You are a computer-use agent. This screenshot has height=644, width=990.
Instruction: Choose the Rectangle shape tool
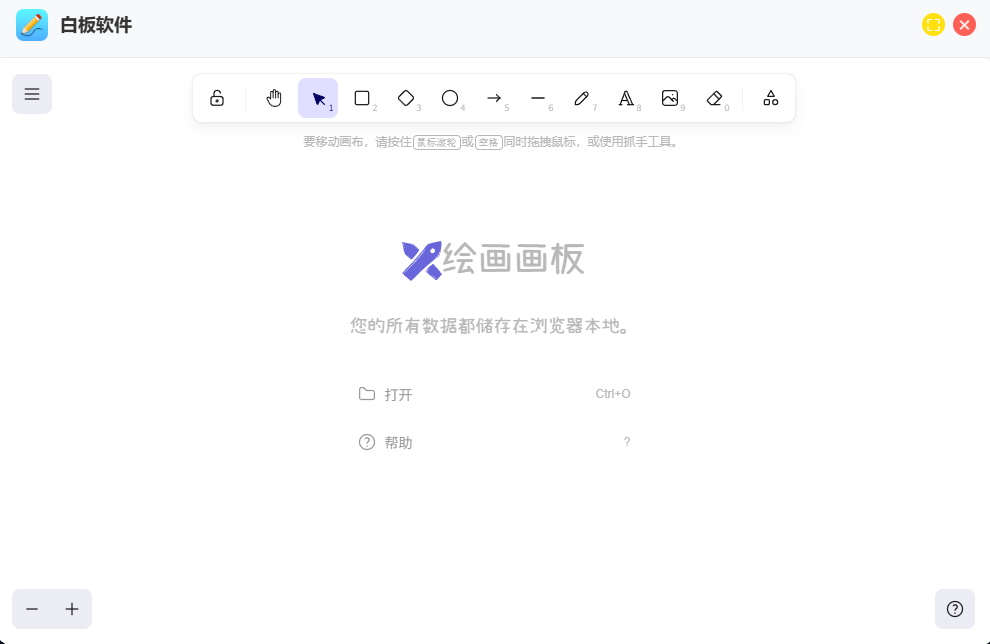coord(362,98)
